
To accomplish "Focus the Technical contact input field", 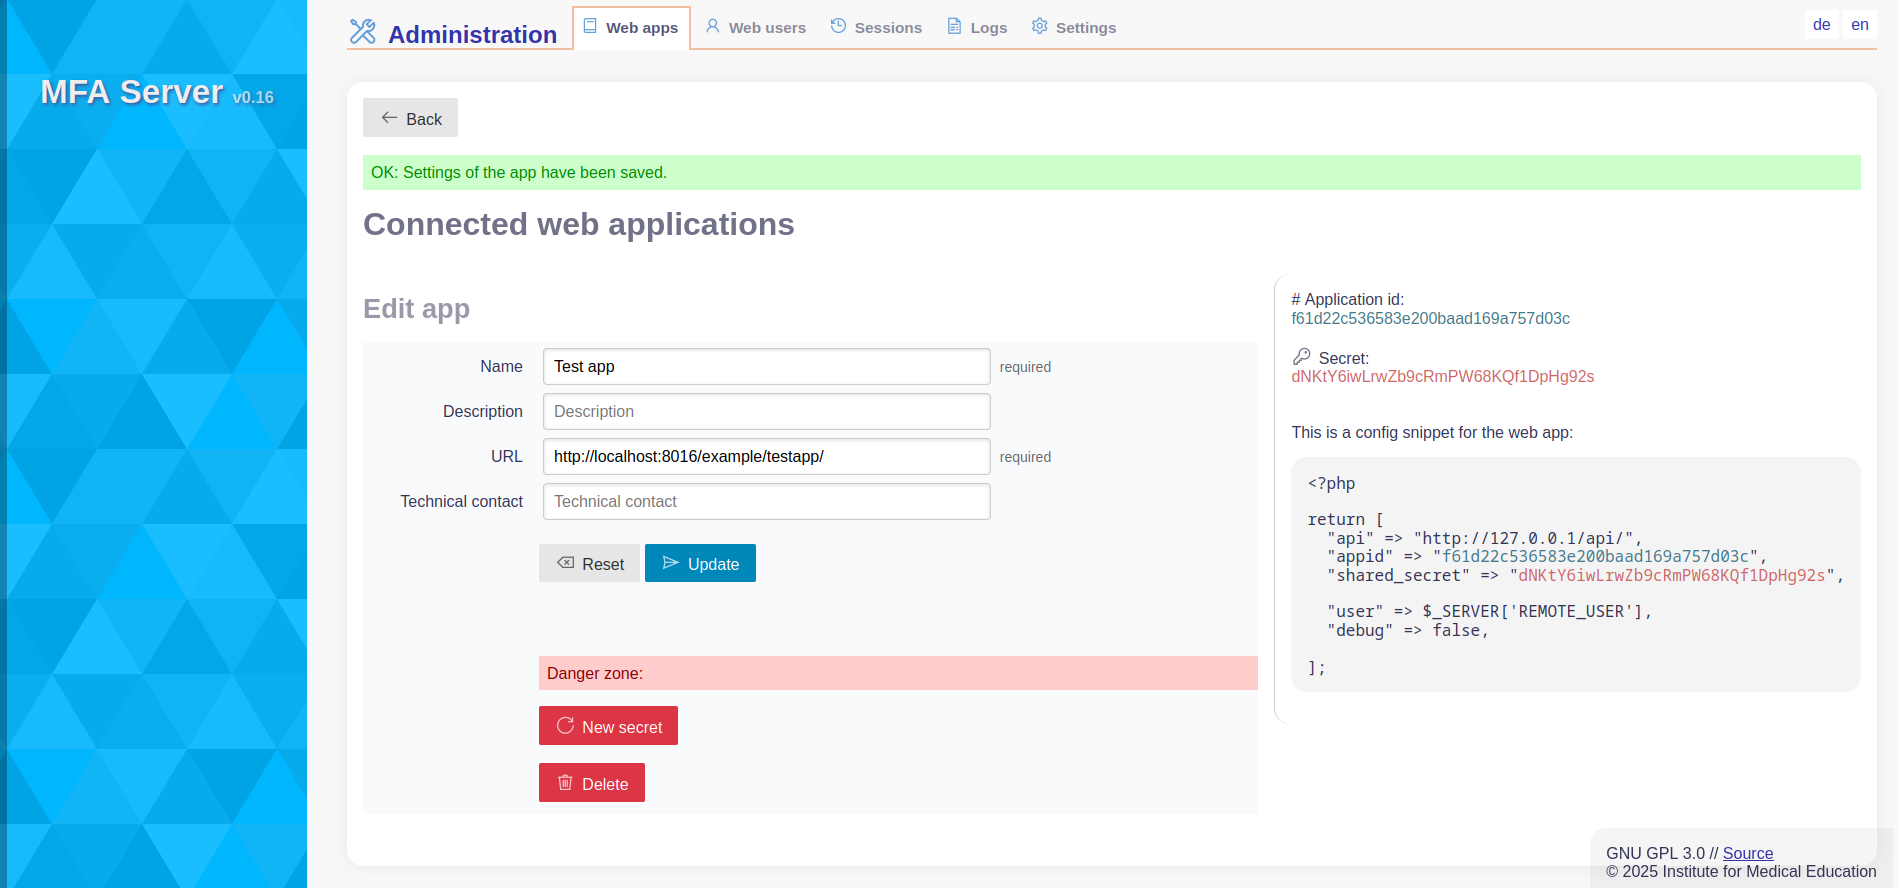I will click(766, 501).
